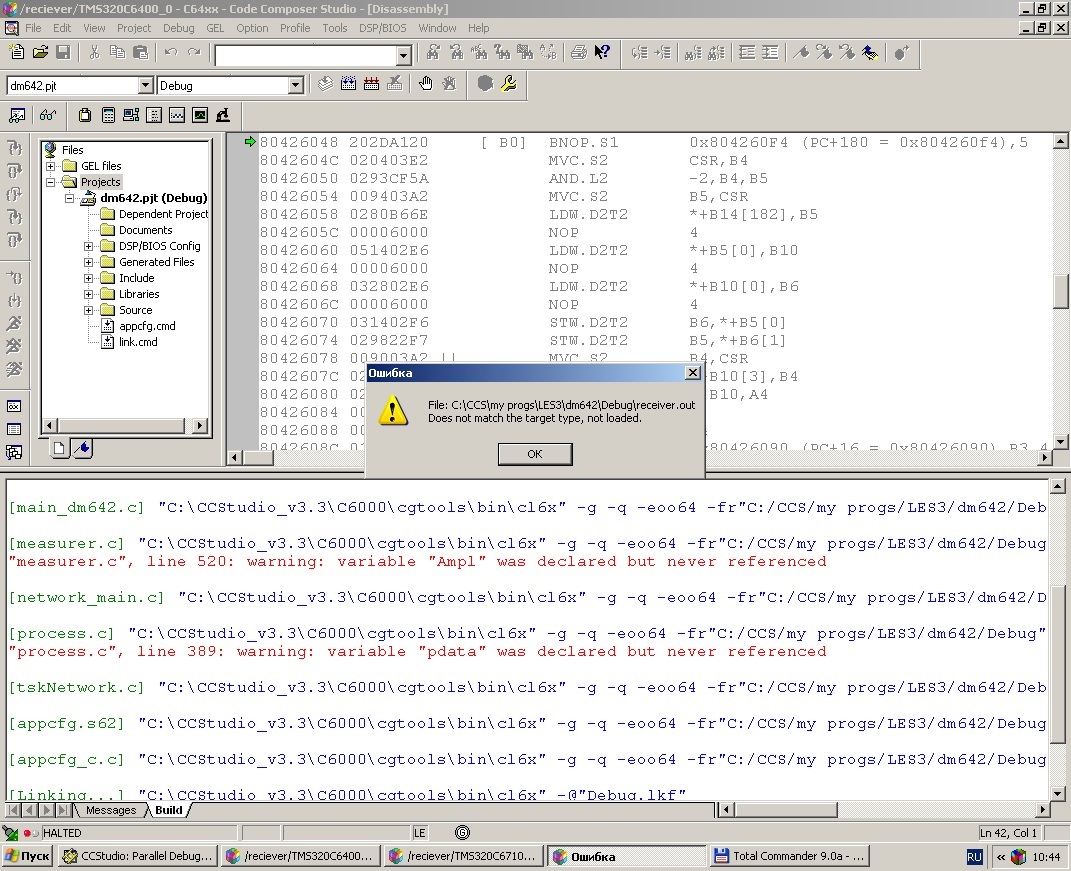Toggle breakpoint with the hand icon
This screenshot has height=871, width=1071.
426,84
